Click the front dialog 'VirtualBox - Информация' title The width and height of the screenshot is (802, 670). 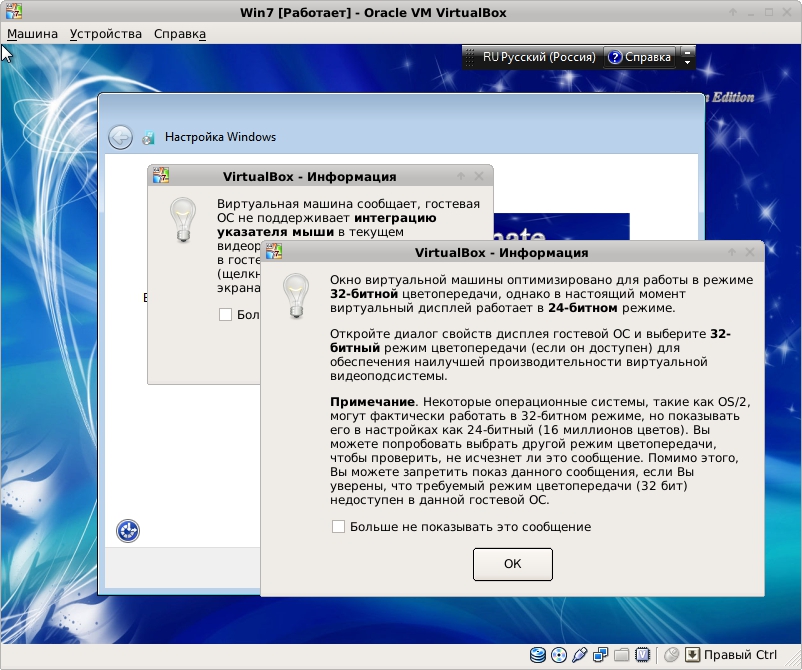point(501,253)
